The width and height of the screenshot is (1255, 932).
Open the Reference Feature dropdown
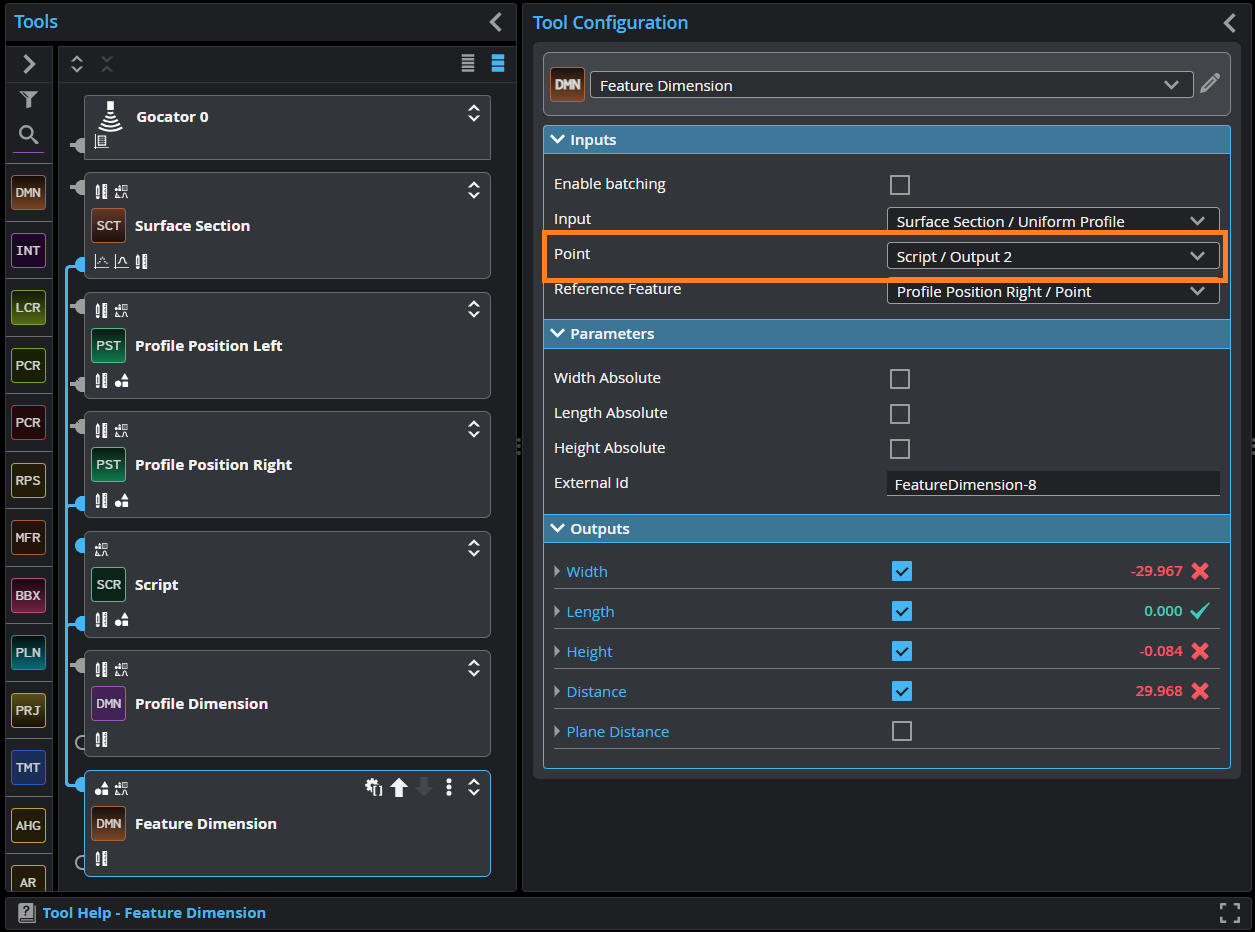tap(1052, 292)
